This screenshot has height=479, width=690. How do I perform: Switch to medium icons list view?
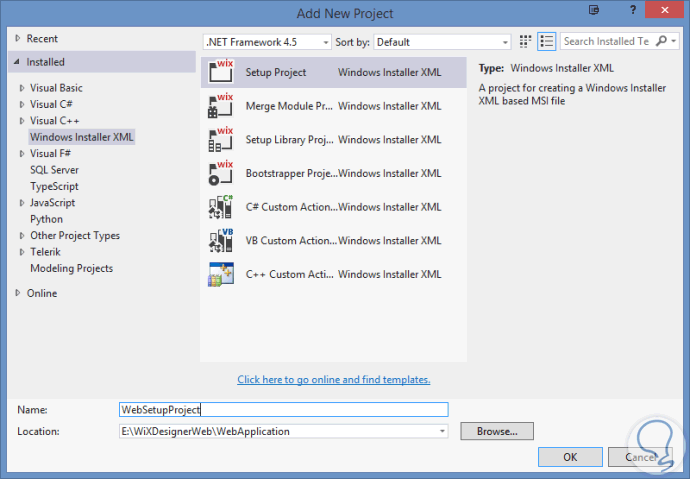tap(547, 42)
